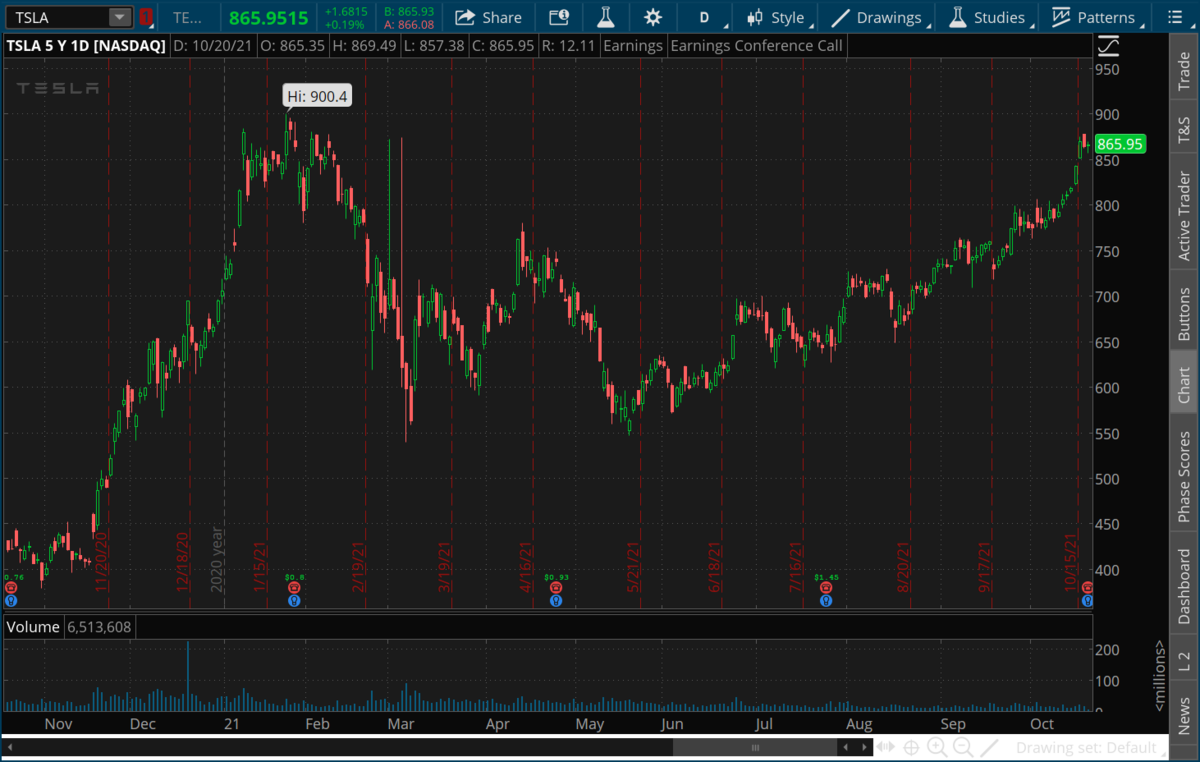Click the D time frame button
The height and width of the screenshot is (762, 1200).
(705, 17)
